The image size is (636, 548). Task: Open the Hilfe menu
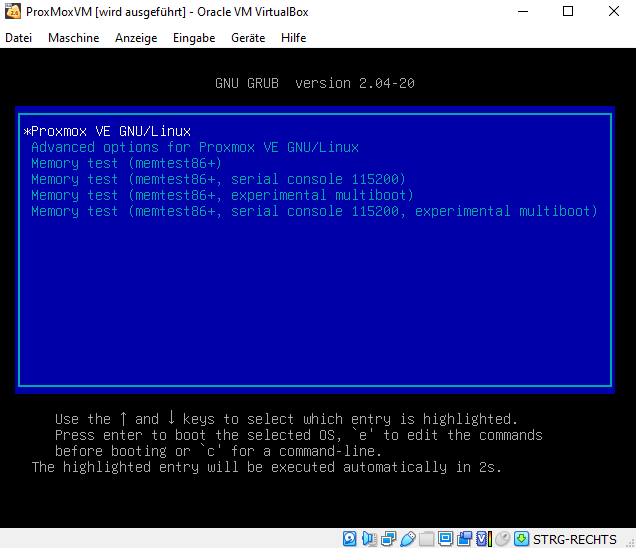coord(293,38)
